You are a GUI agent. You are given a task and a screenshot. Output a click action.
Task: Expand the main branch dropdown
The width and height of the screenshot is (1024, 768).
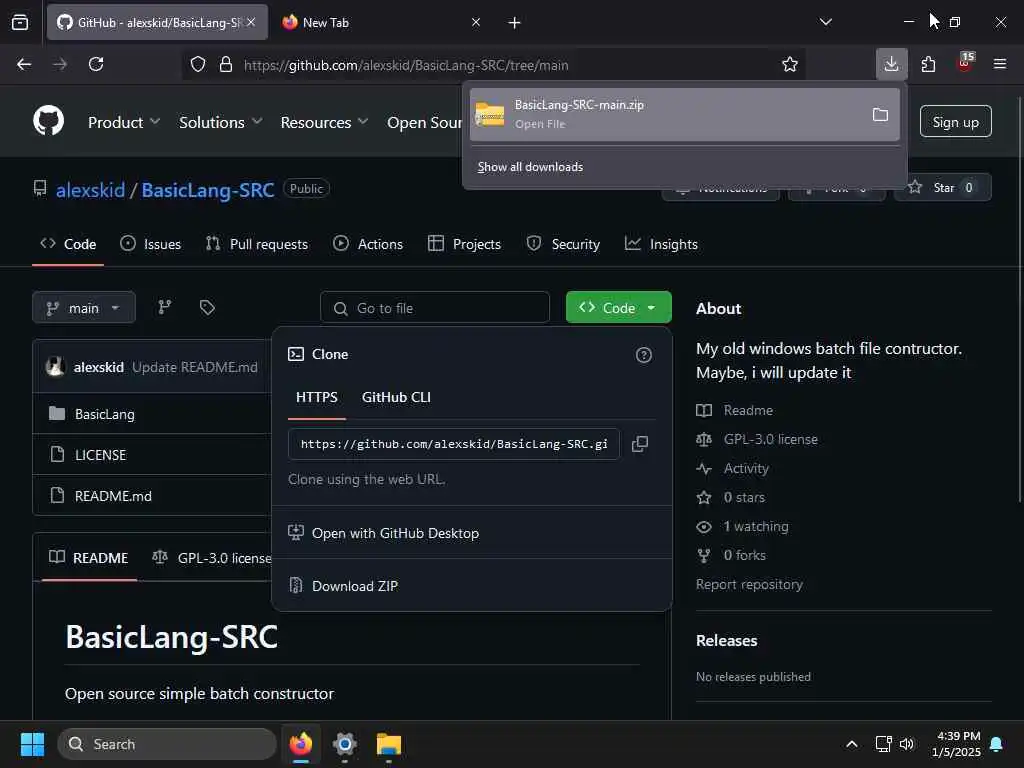click(x=84, y=308)
